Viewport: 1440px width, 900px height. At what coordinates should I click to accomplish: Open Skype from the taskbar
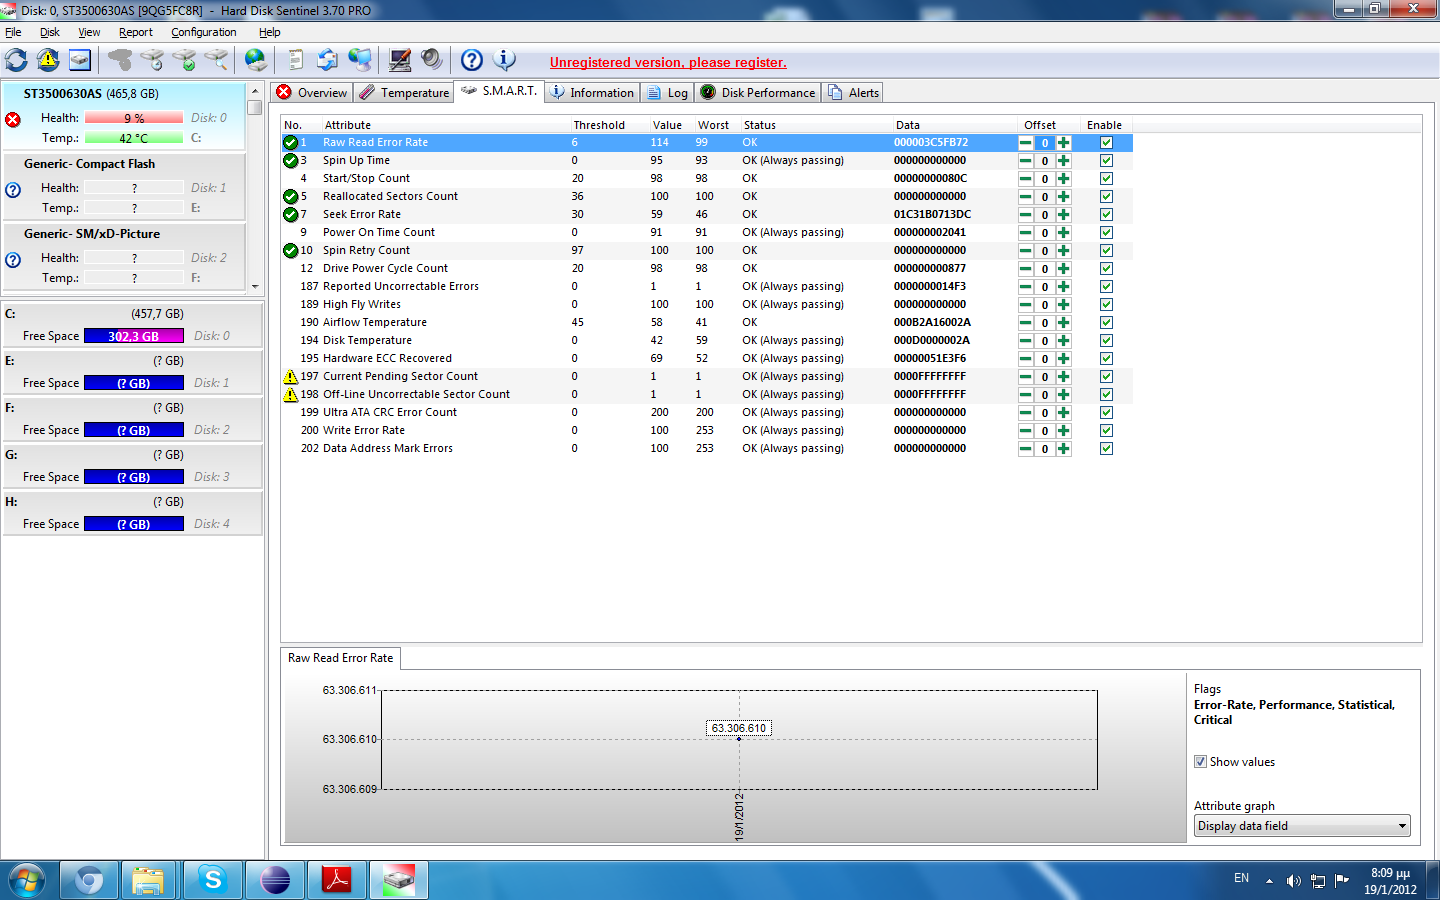213,880
